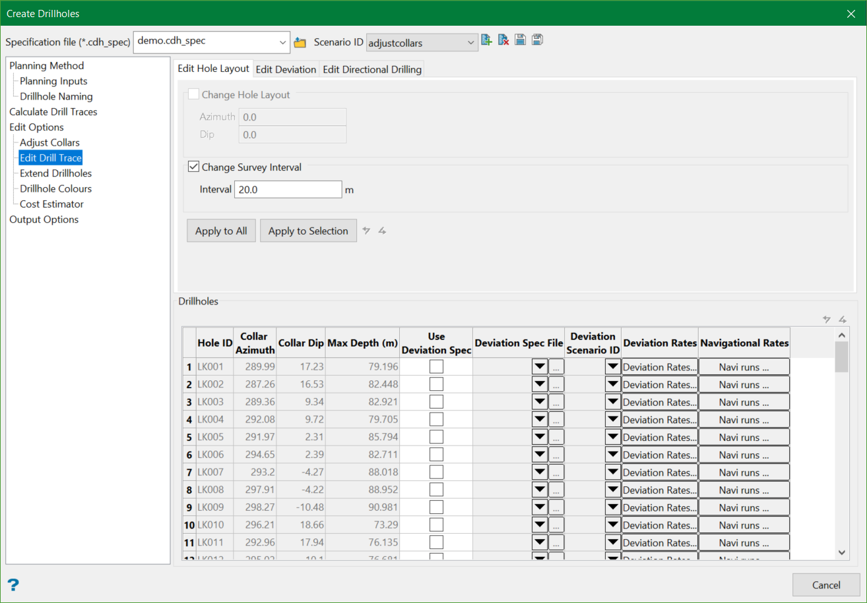Switch to the Edit Deviation tab

click(x=286, y=69)
